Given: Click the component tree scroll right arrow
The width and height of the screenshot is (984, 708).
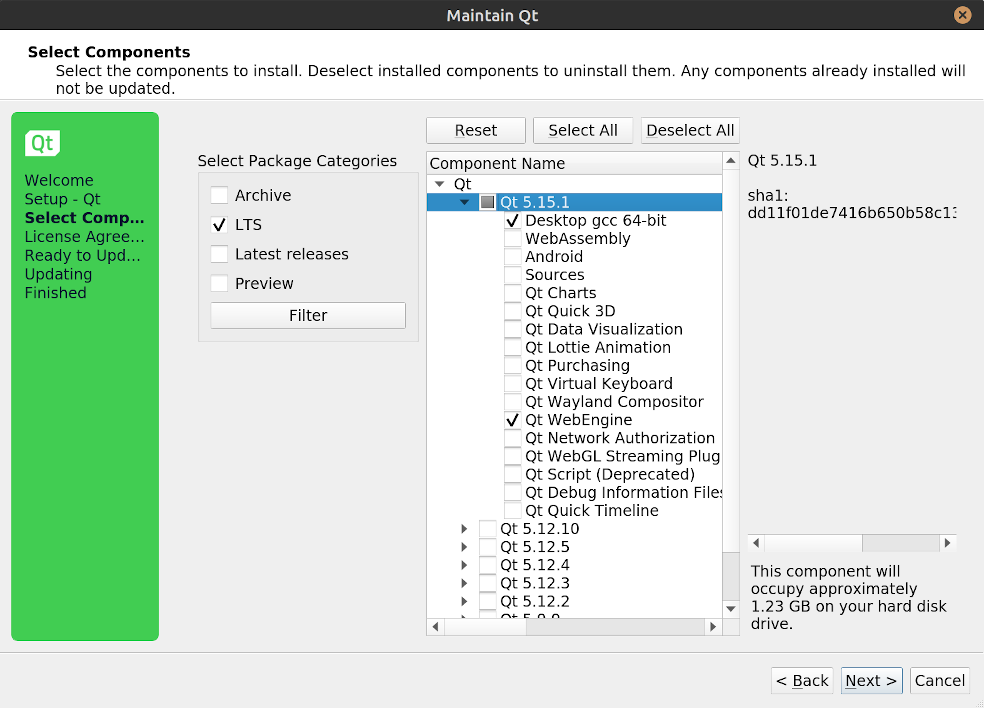Looking at the screenshot, I should (713, 626).
